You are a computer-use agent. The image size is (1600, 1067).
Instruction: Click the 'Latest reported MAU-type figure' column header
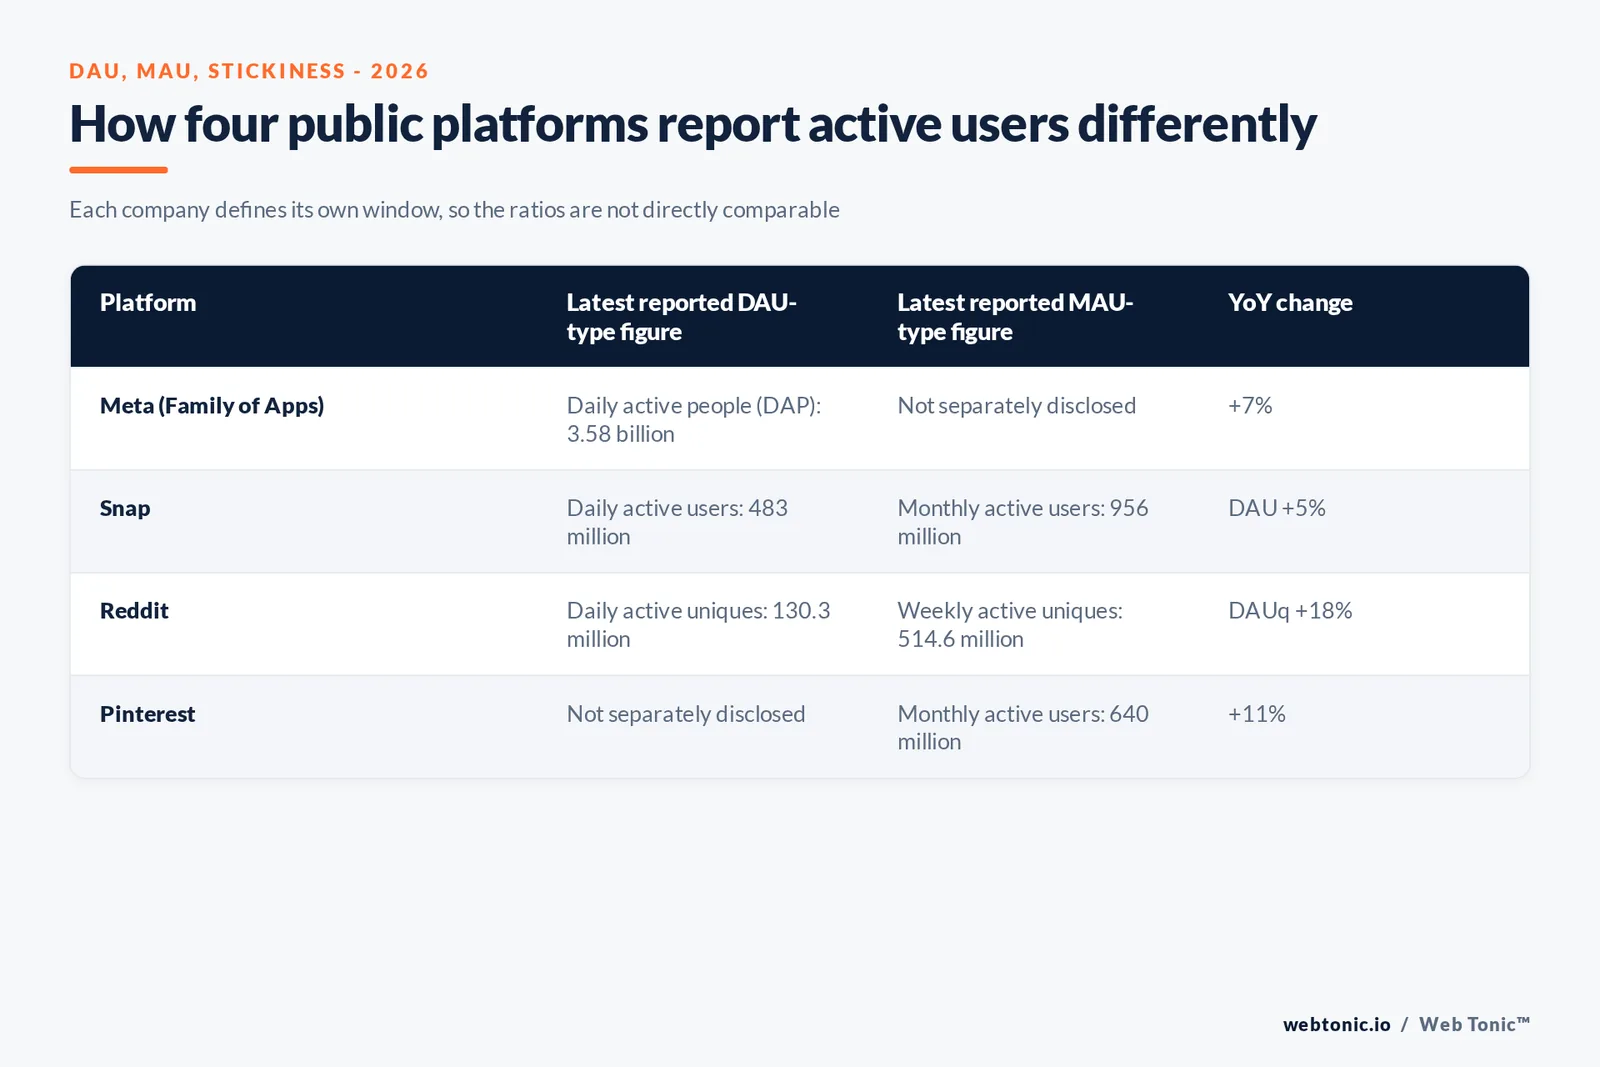click(x=1015, y=317)
